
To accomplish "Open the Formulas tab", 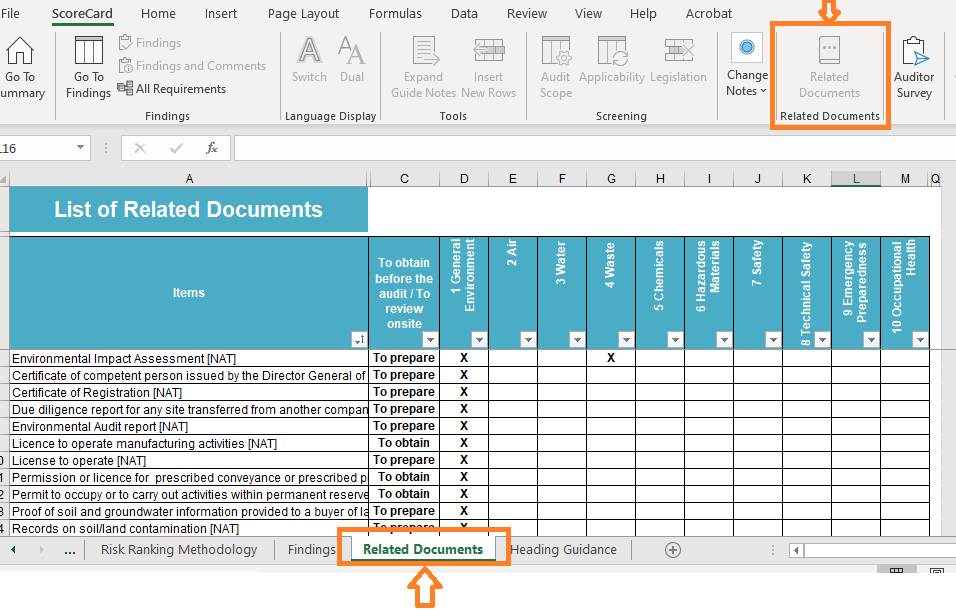I will (x=395, y=13).
